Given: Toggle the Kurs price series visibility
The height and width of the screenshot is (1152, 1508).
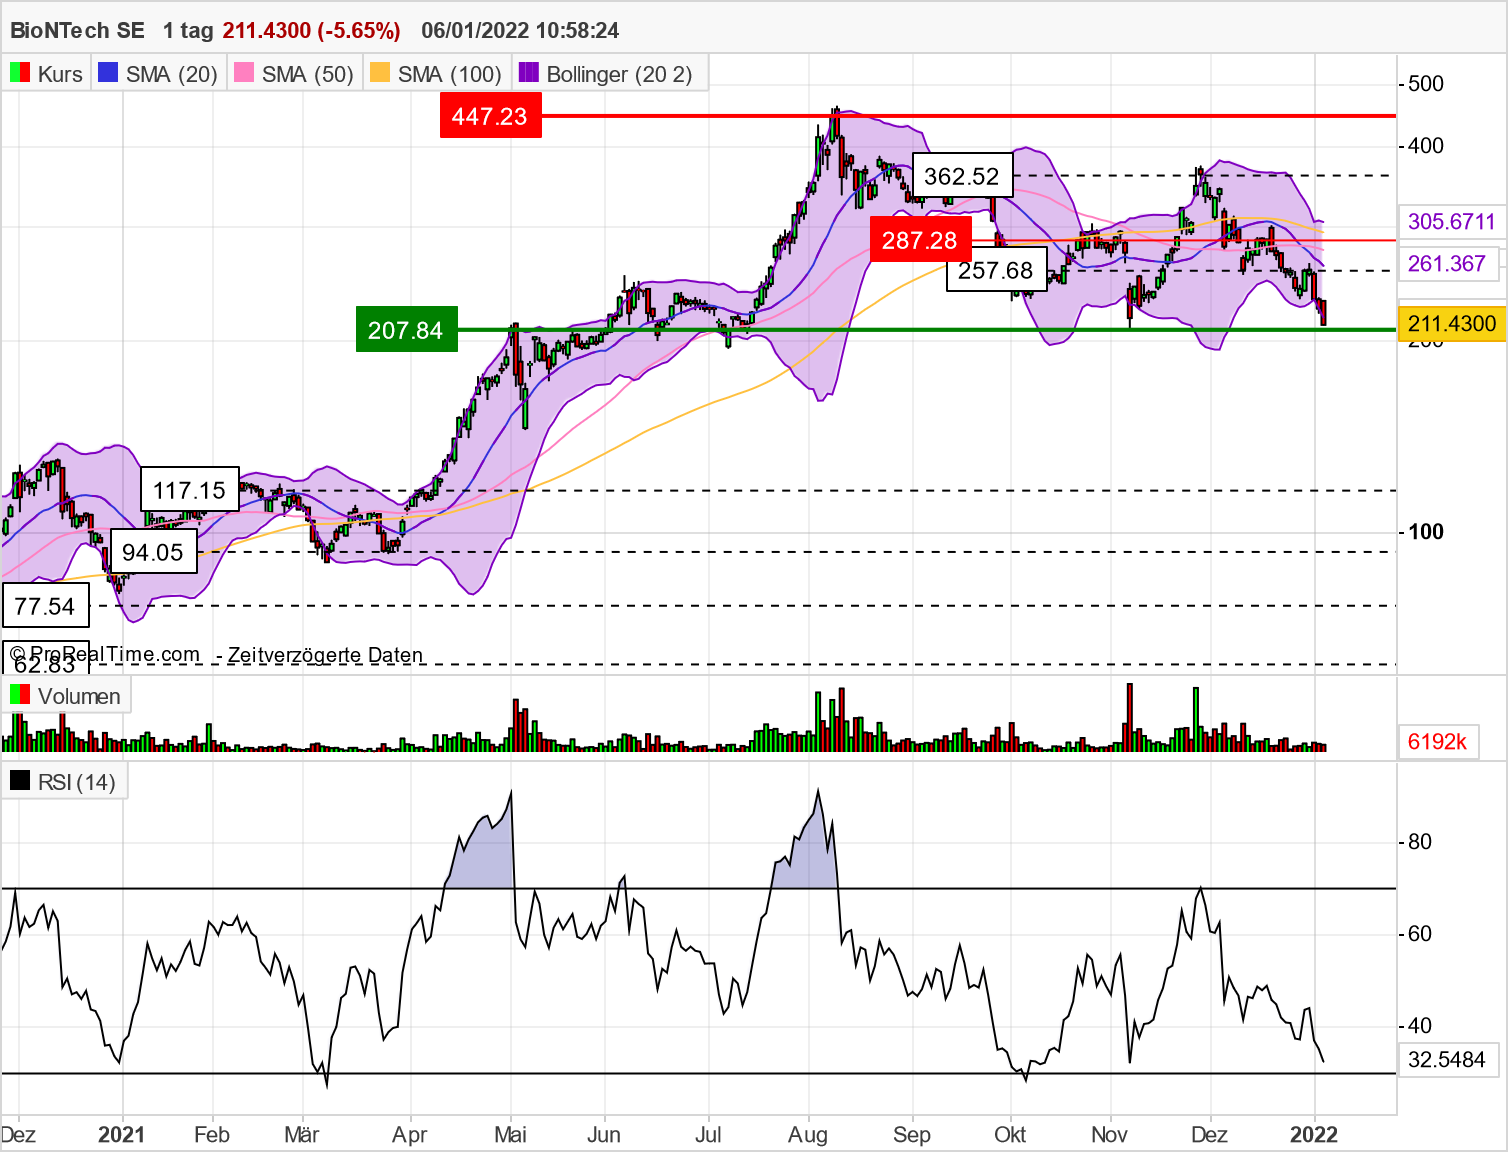Looking at the screenshot, I should pyautogui.click(x=47, y=73).
